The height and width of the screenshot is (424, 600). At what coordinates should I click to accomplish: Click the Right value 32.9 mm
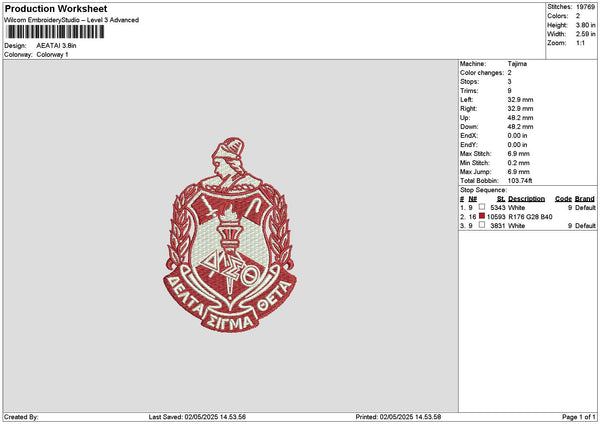coord(520,109)
